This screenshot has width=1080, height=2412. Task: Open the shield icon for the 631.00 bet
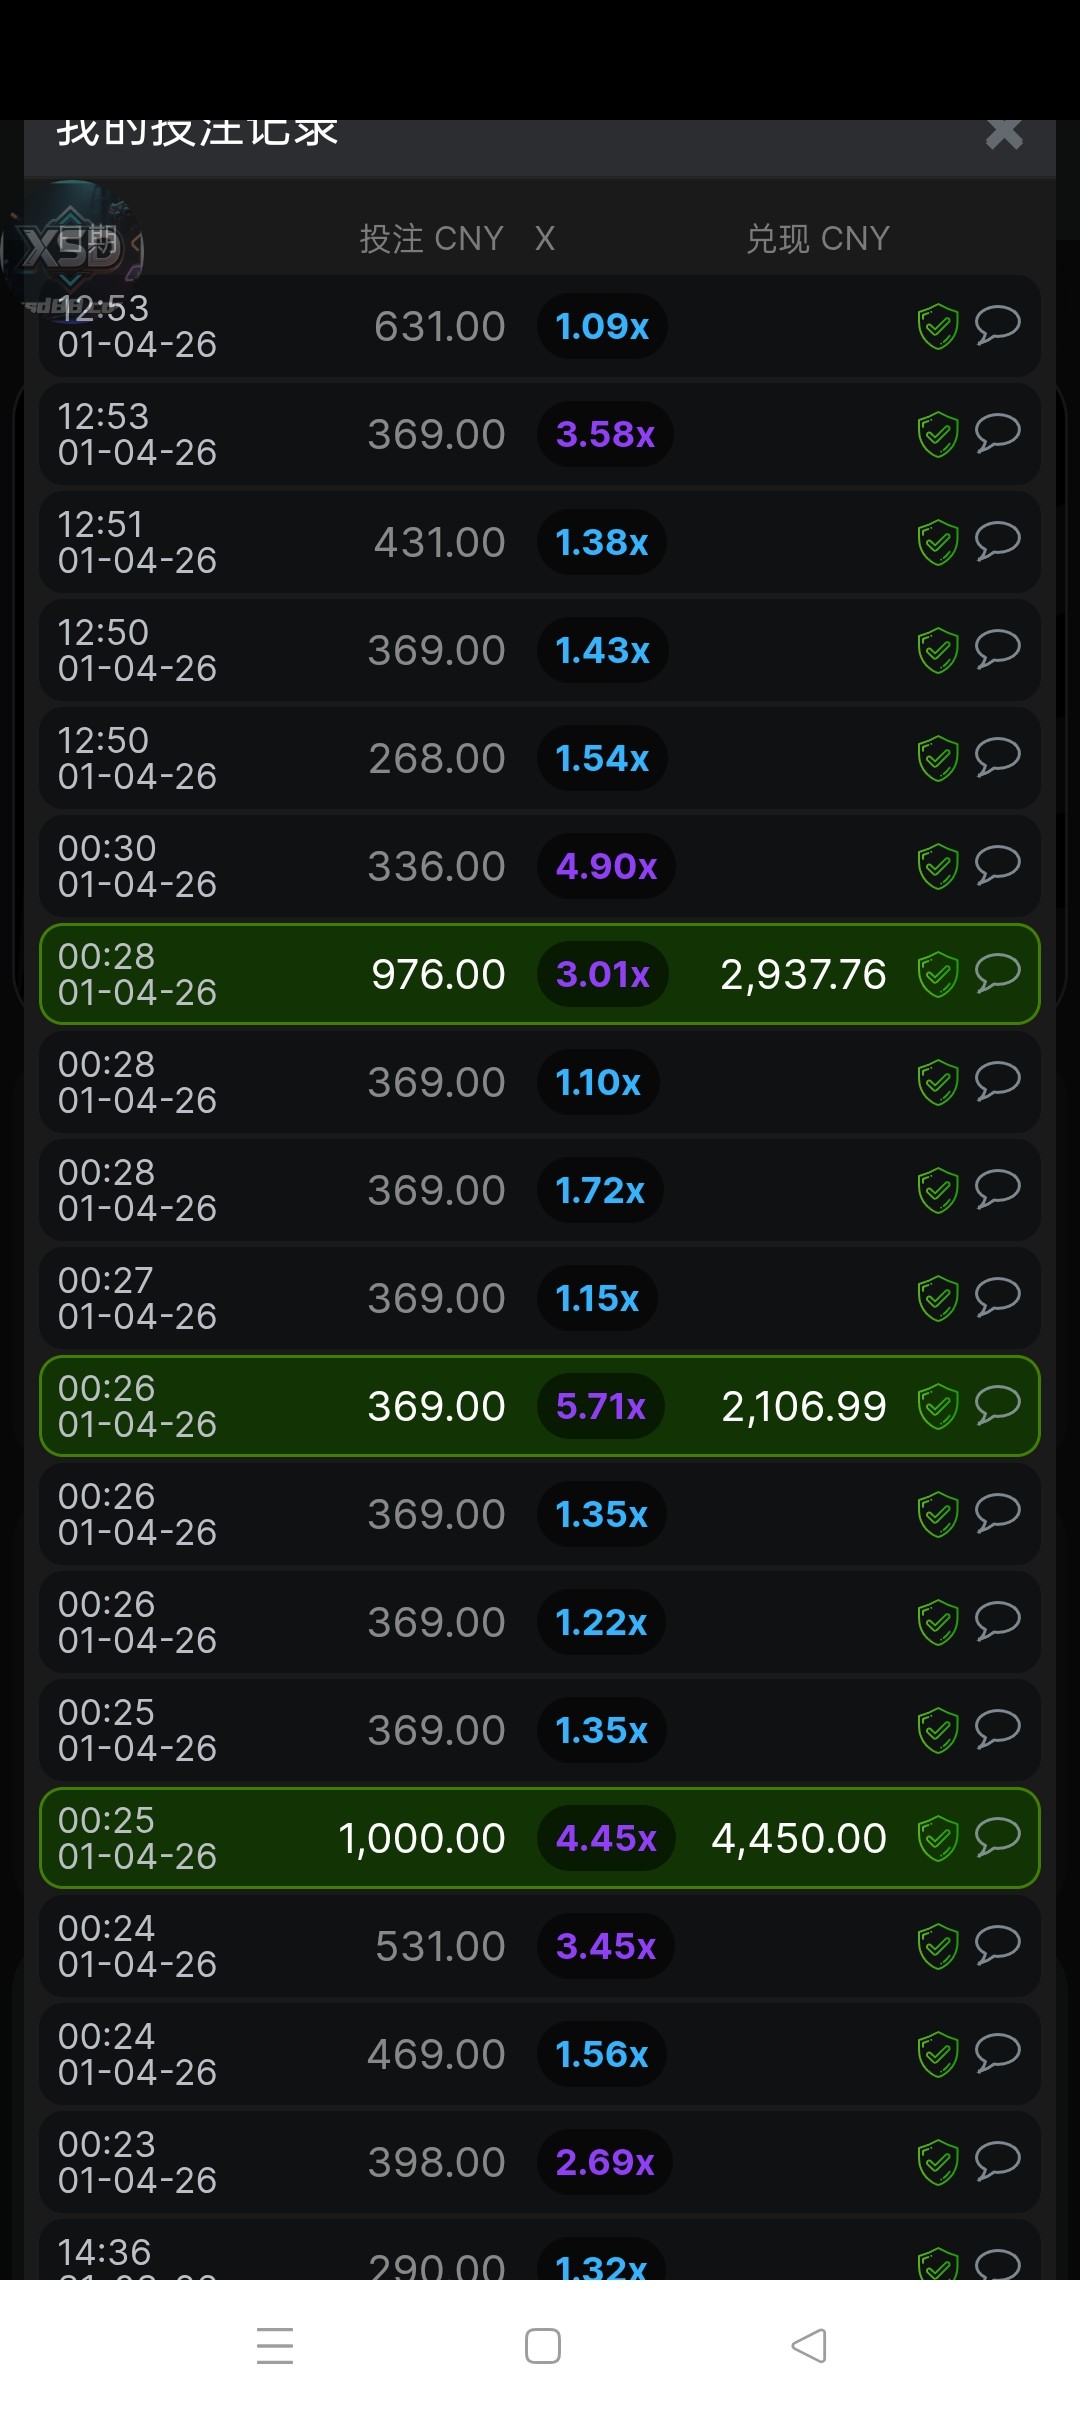click(x=938, y=327)
